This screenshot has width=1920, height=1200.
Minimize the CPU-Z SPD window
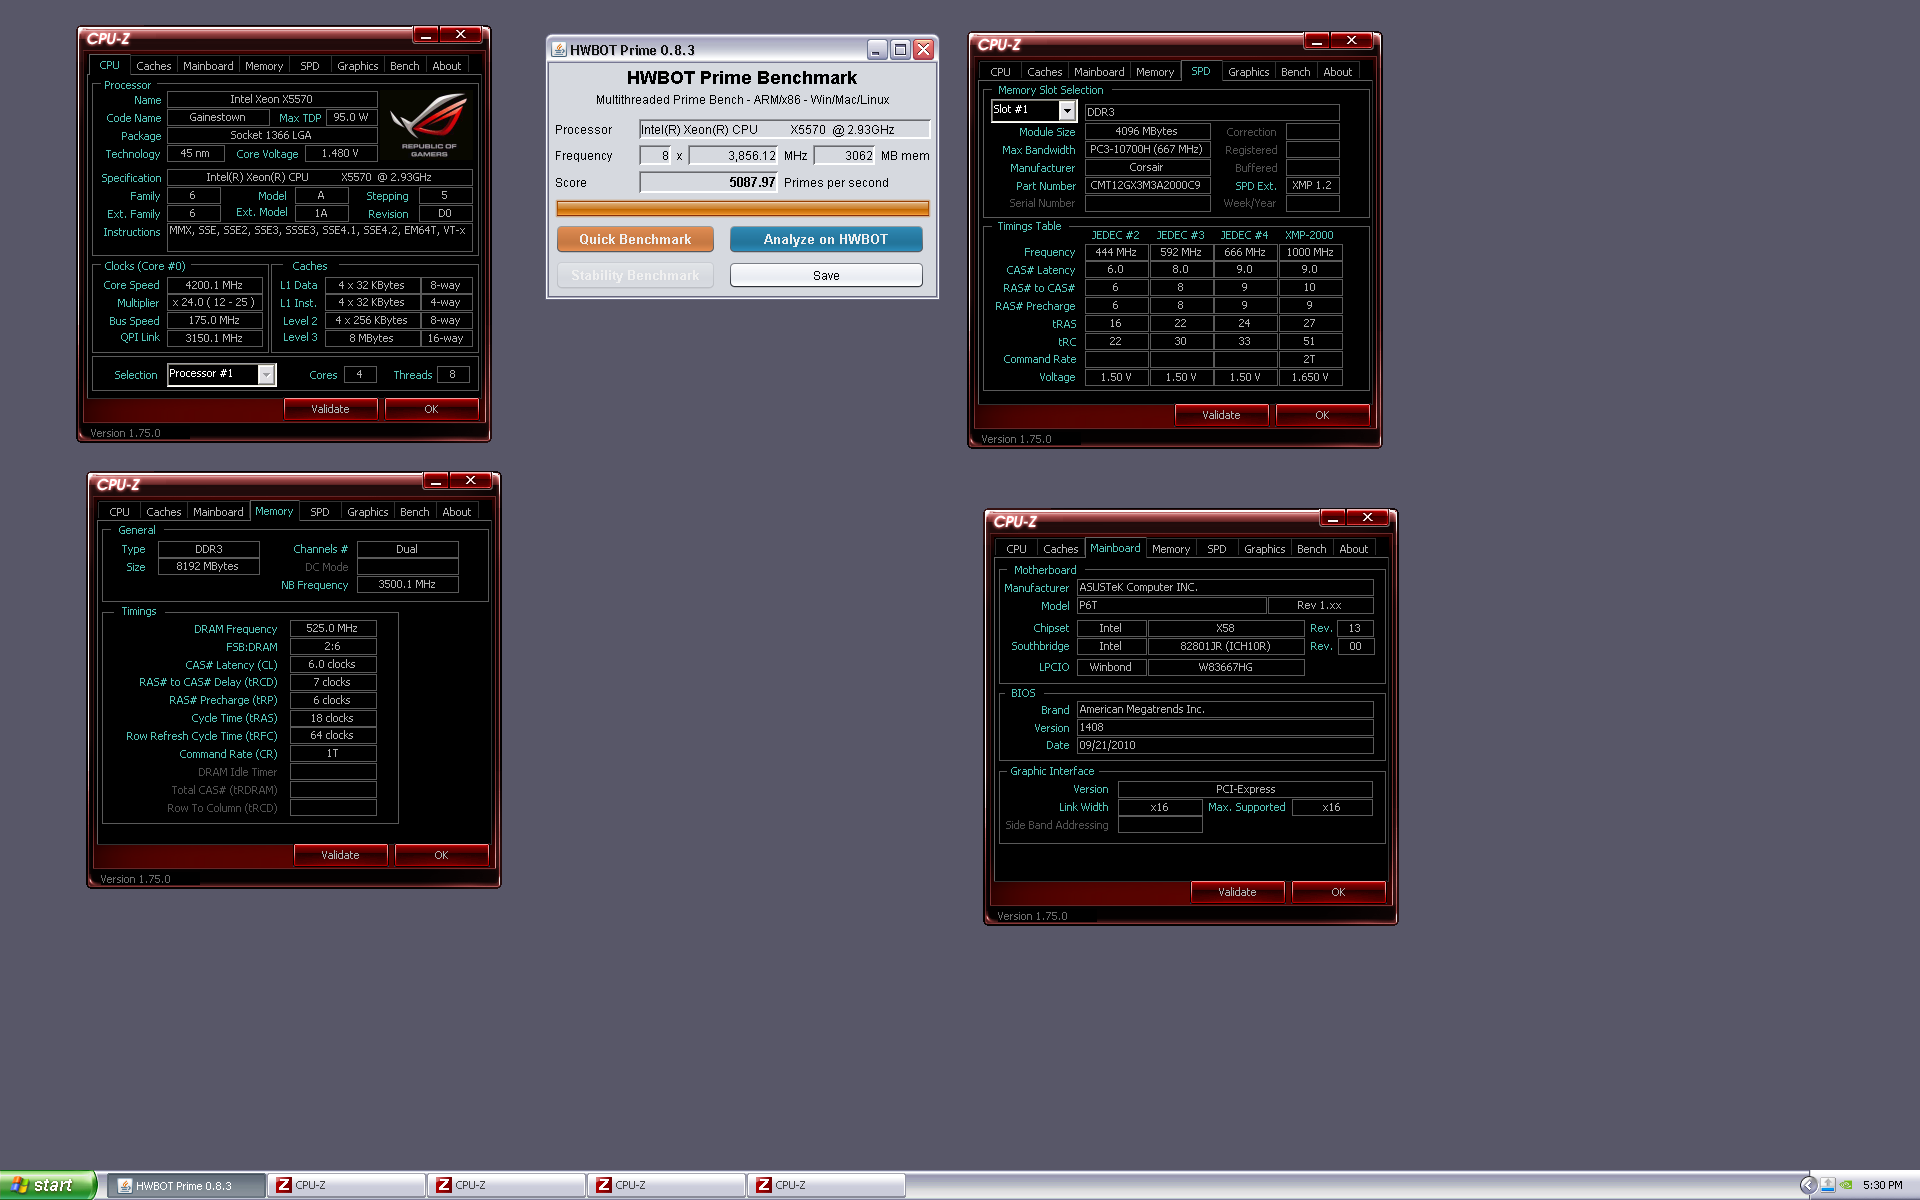[1316, 41]
